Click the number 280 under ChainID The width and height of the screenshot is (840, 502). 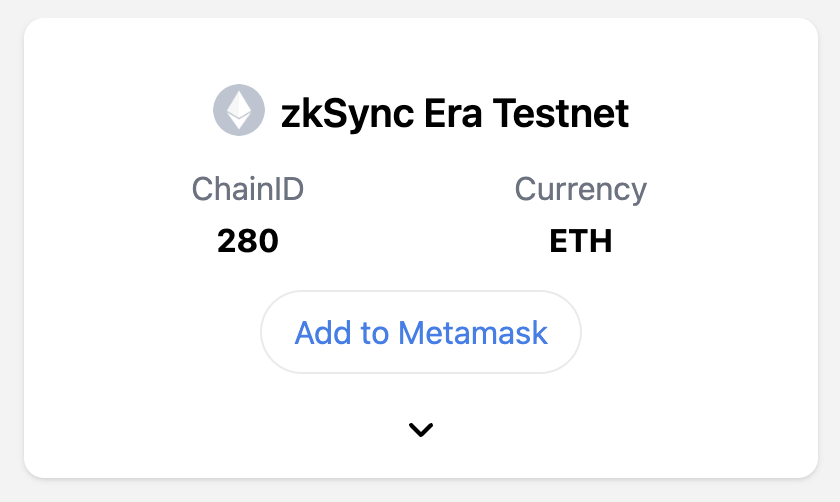[x=248, y=241]
